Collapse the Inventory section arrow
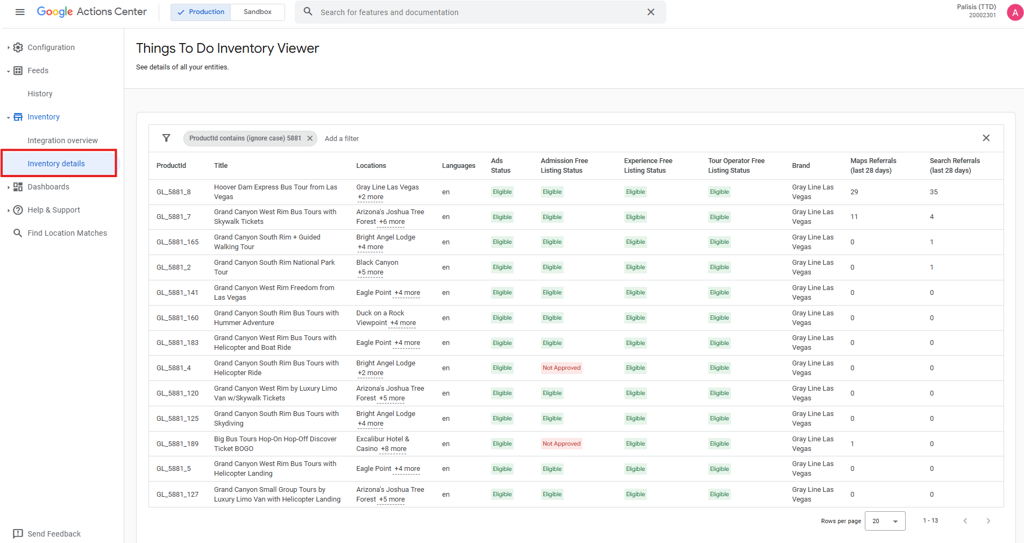The image size is (1024, 543). coord(8,118)
